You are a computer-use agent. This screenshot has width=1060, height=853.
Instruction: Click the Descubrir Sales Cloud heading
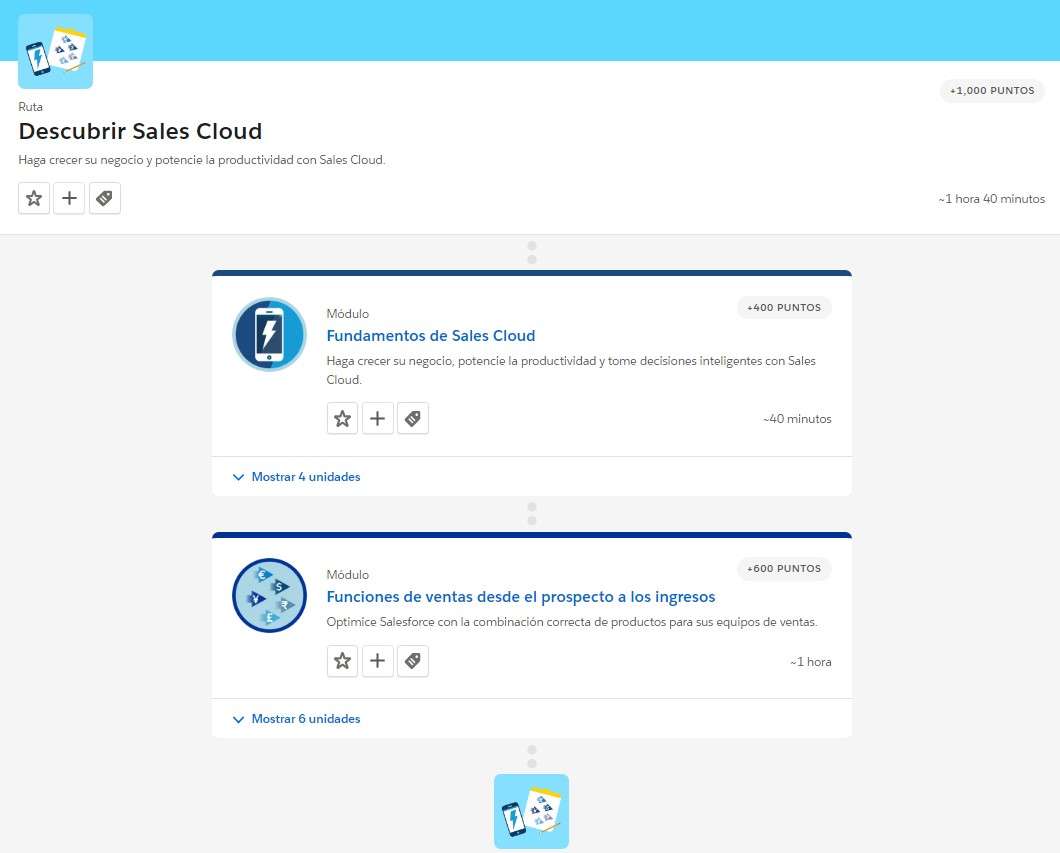coord(141,131)
